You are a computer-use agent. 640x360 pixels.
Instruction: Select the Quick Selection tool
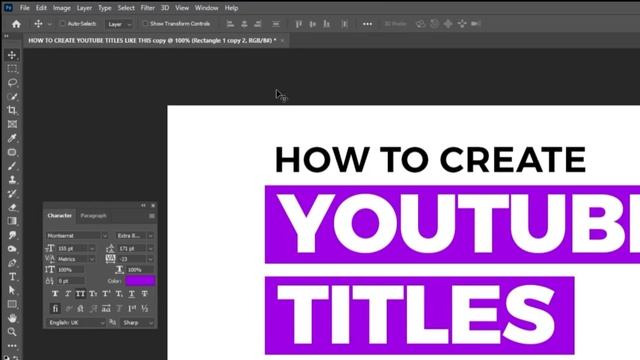12,96
